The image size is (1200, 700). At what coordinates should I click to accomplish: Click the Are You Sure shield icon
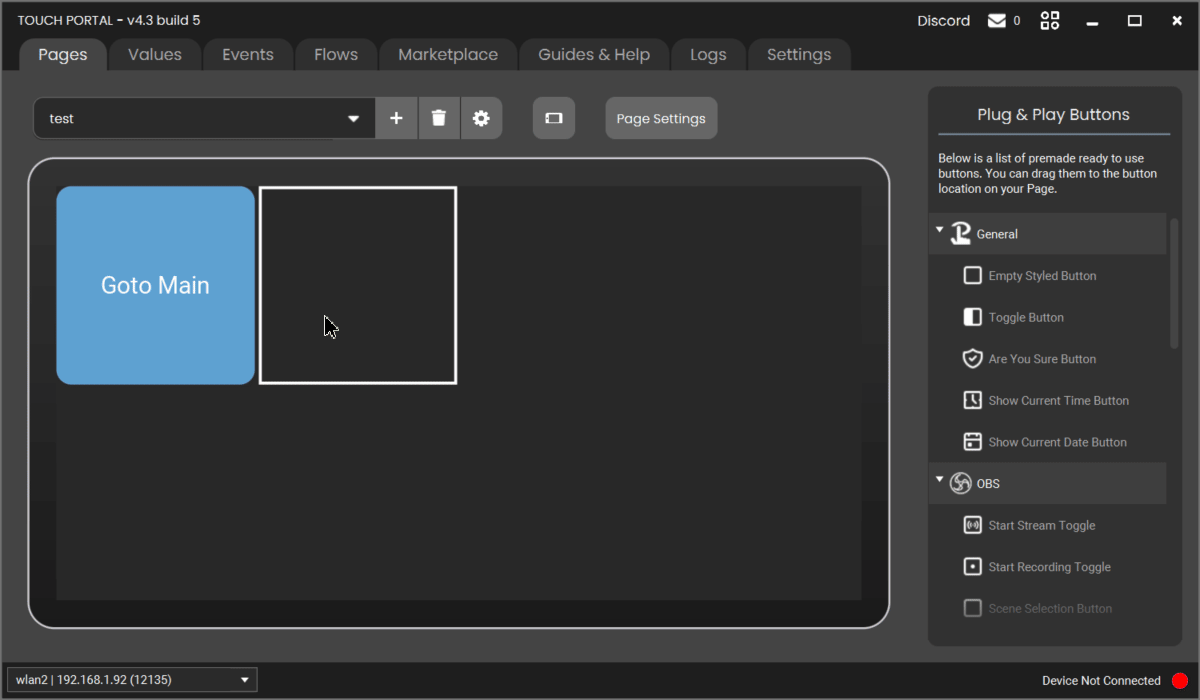click(972, 358)
